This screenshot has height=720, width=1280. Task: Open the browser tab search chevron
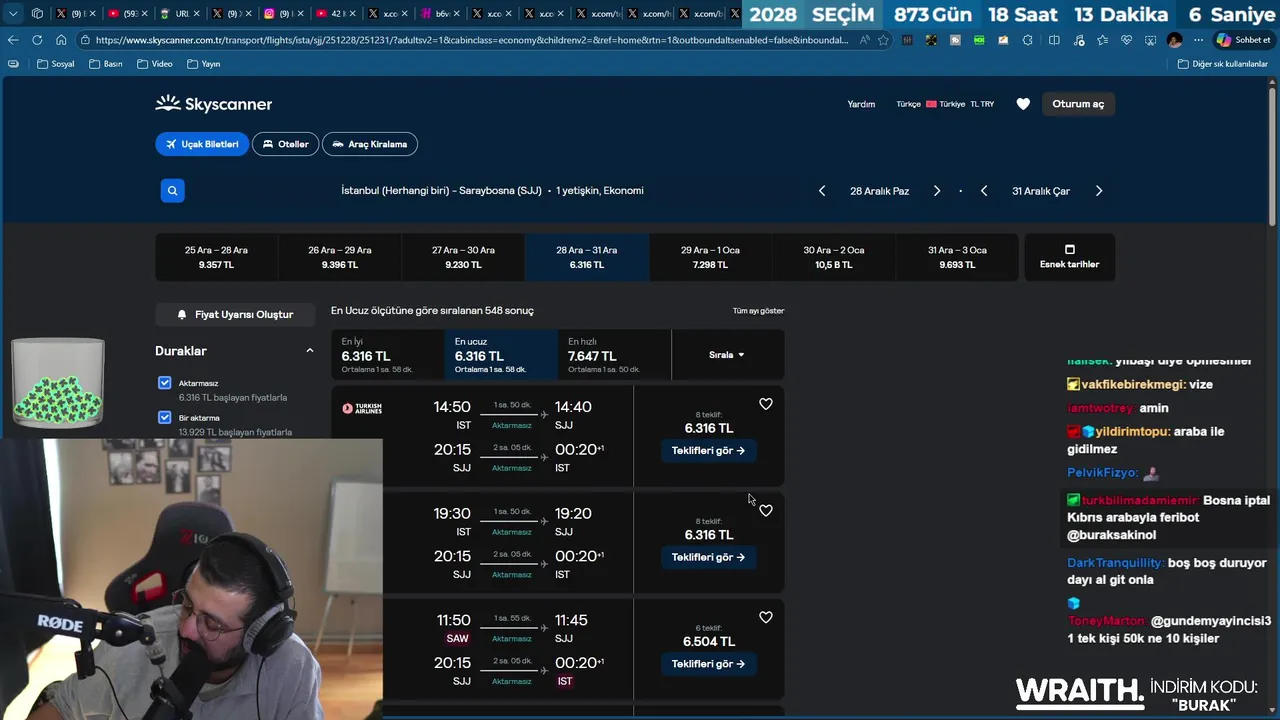click(x=13, y=14)
